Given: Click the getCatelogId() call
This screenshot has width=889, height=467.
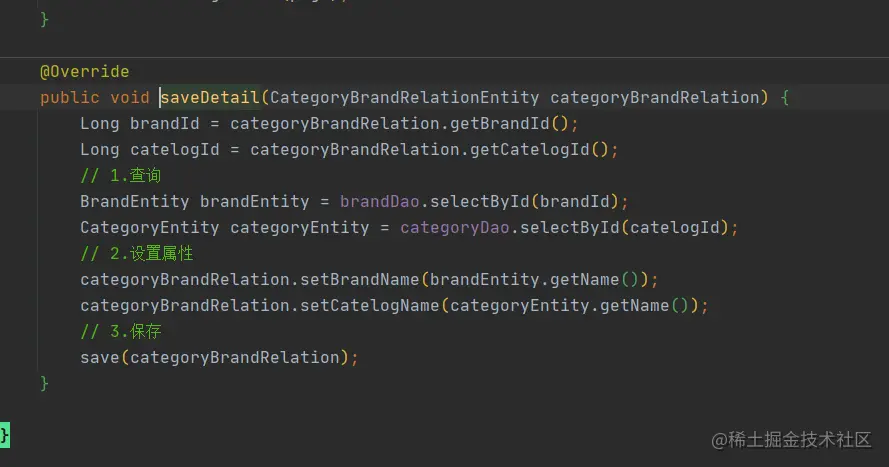Looking at the screenshot, I should [539, 150].
